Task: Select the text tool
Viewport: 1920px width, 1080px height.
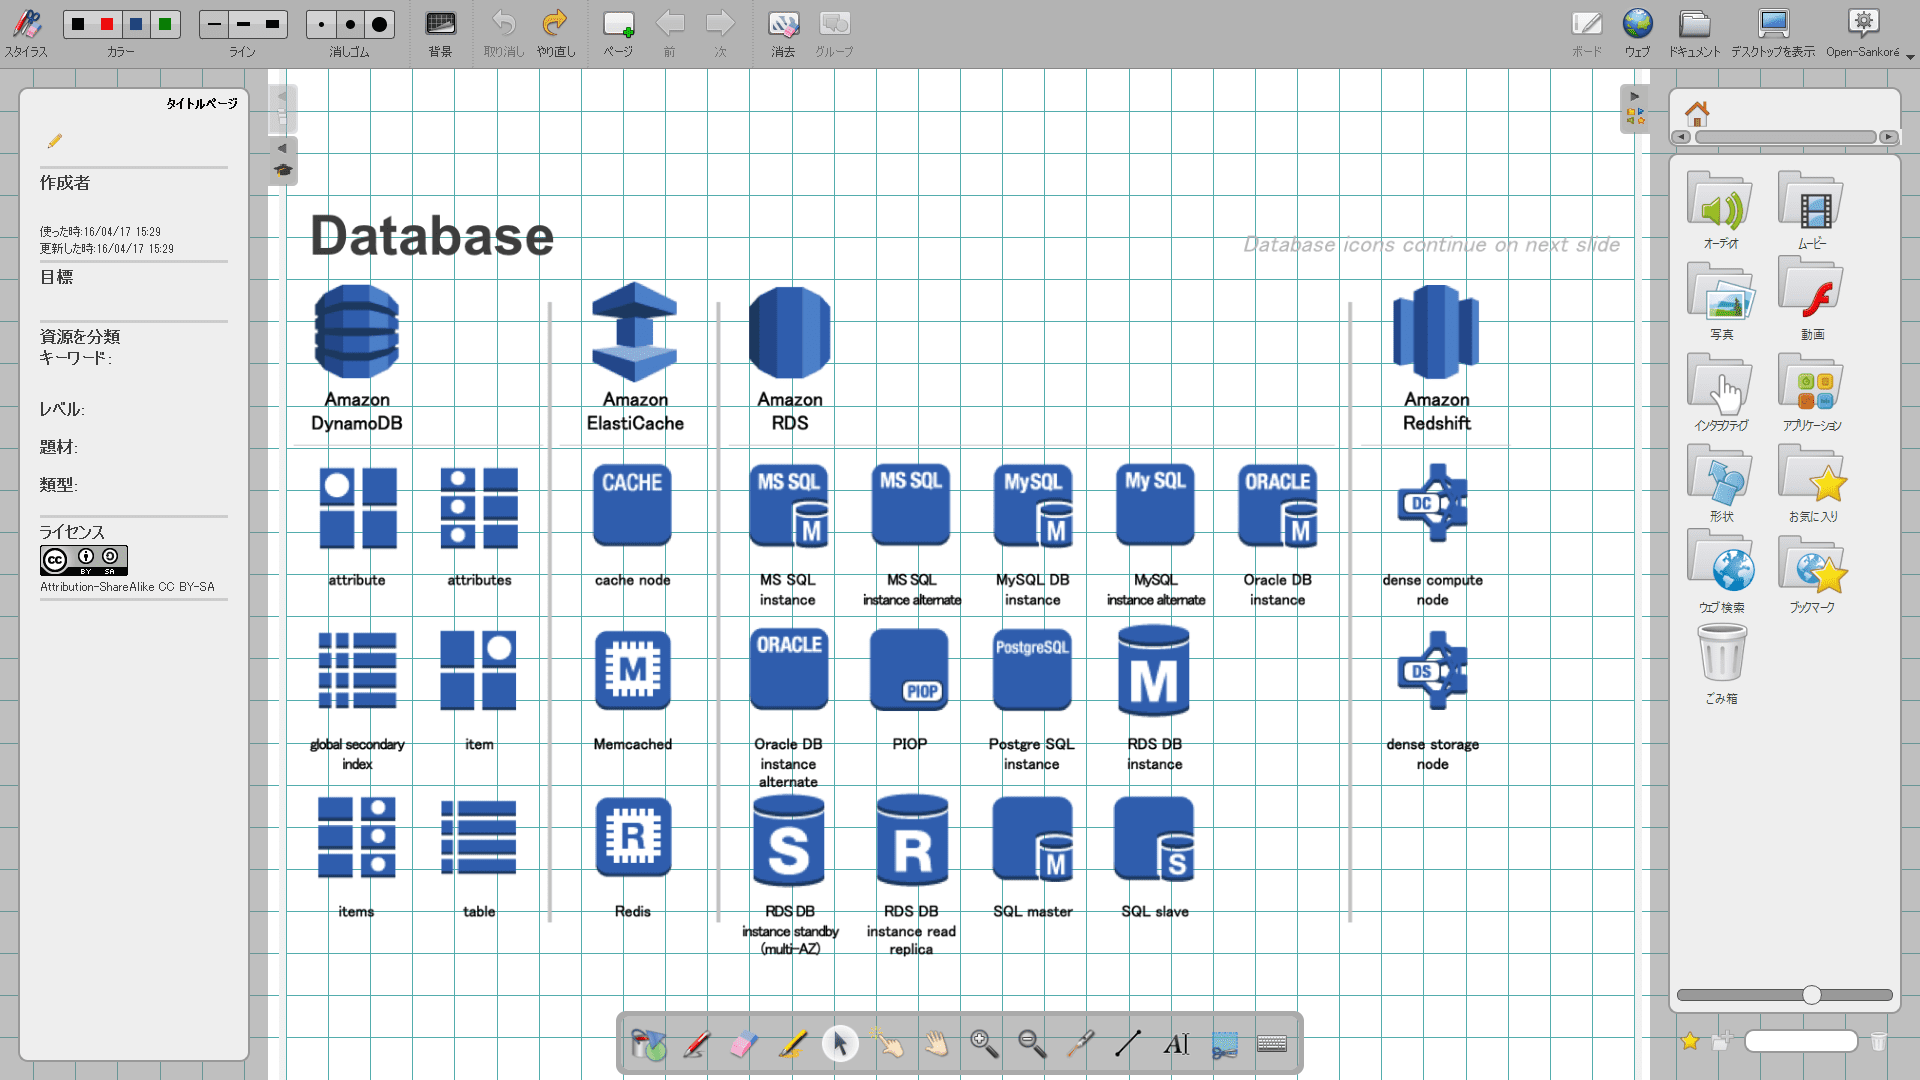Action: tap(1176, 1045)
